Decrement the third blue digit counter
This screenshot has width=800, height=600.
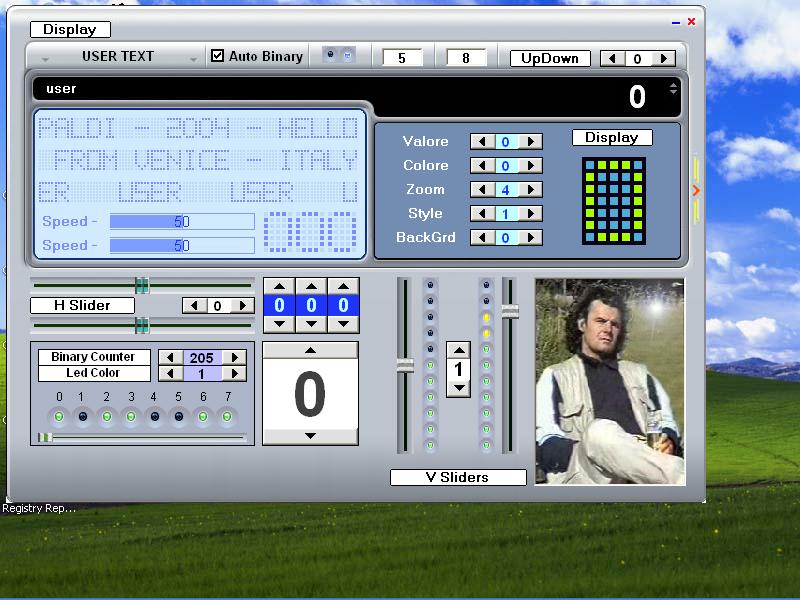coord(343,323)
